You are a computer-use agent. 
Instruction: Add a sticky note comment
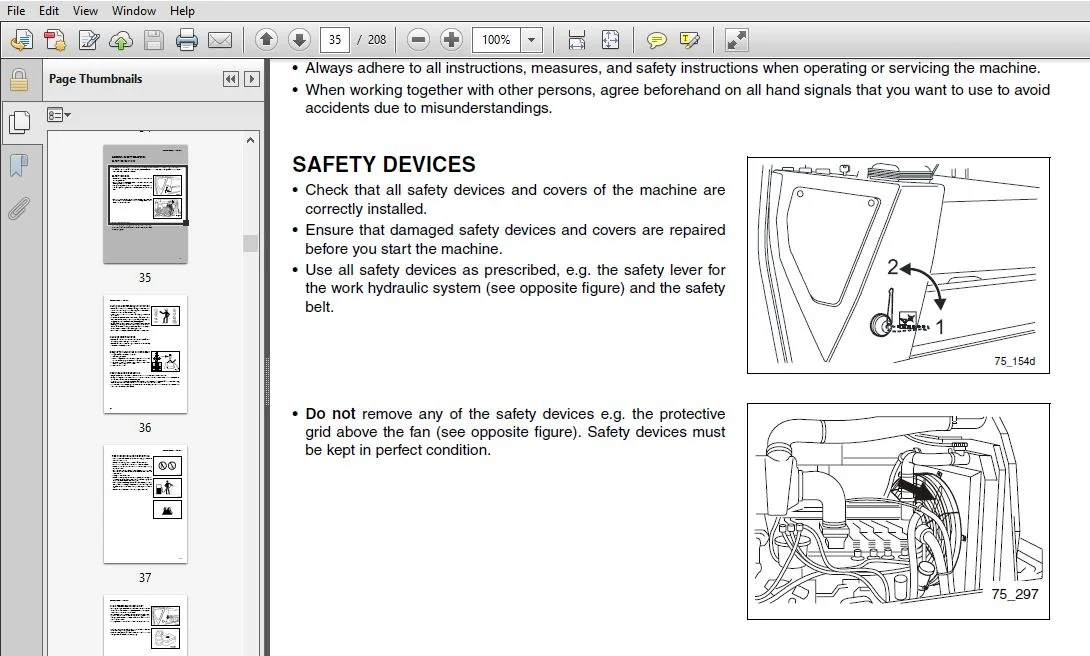point(656,40)
